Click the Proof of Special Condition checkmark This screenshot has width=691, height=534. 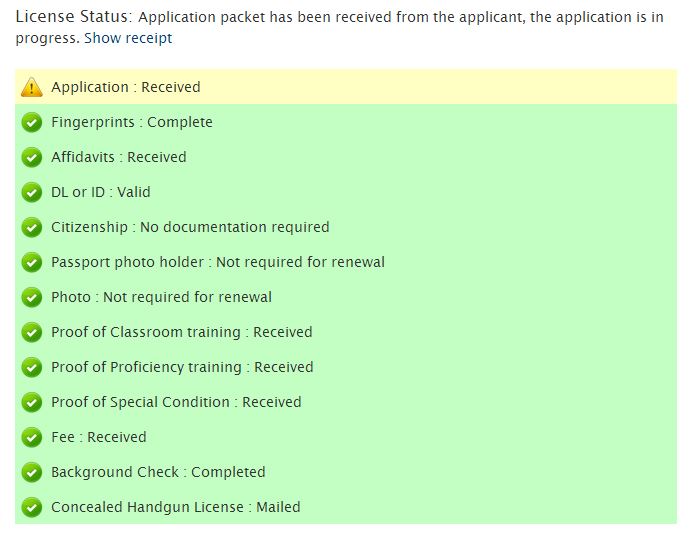(32, 403)
